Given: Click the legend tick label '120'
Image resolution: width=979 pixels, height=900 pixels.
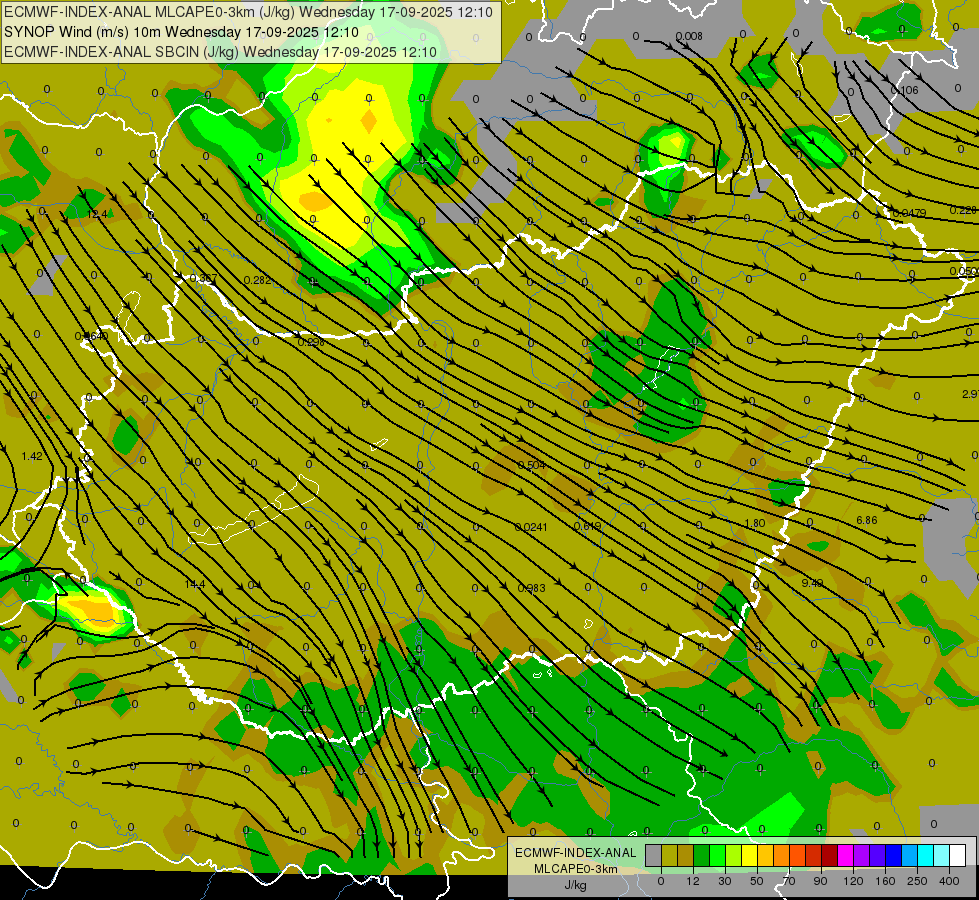Looking at the screenshot, I should click(854, 881).
